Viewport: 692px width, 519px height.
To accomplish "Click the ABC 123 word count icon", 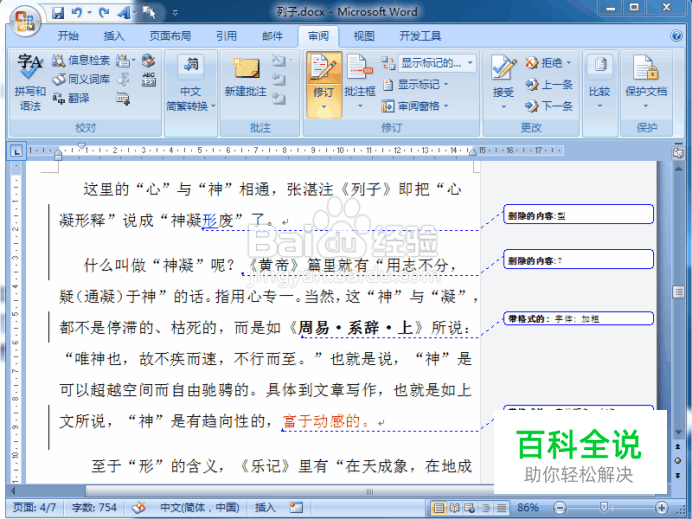I will pyautogui.click(x=149, y=79).
